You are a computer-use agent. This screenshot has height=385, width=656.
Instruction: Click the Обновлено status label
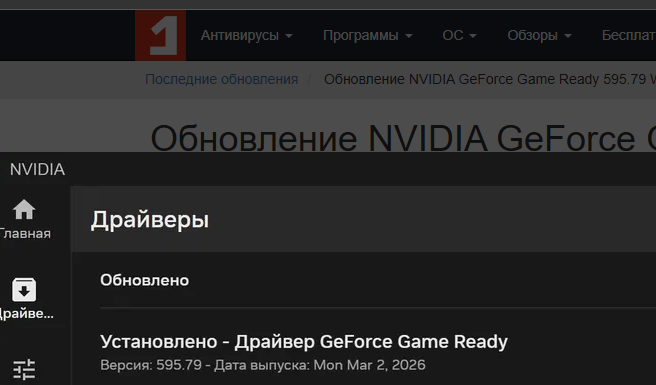(x=144, y=280)
